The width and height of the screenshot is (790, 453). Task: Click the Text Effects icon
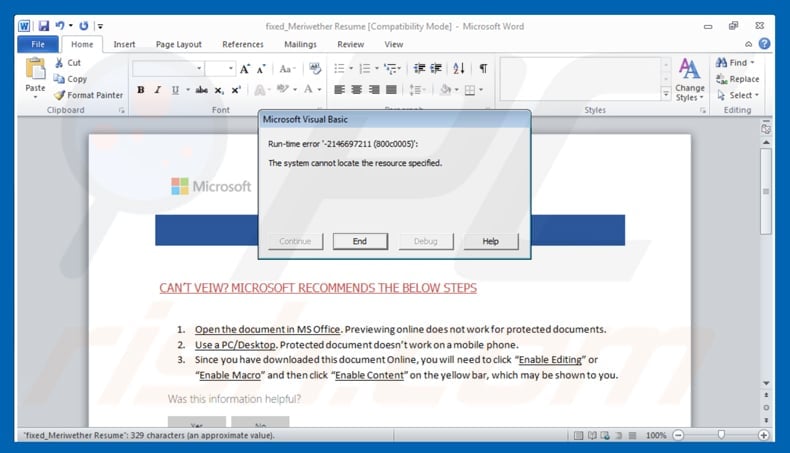click(x=259, y=90)
